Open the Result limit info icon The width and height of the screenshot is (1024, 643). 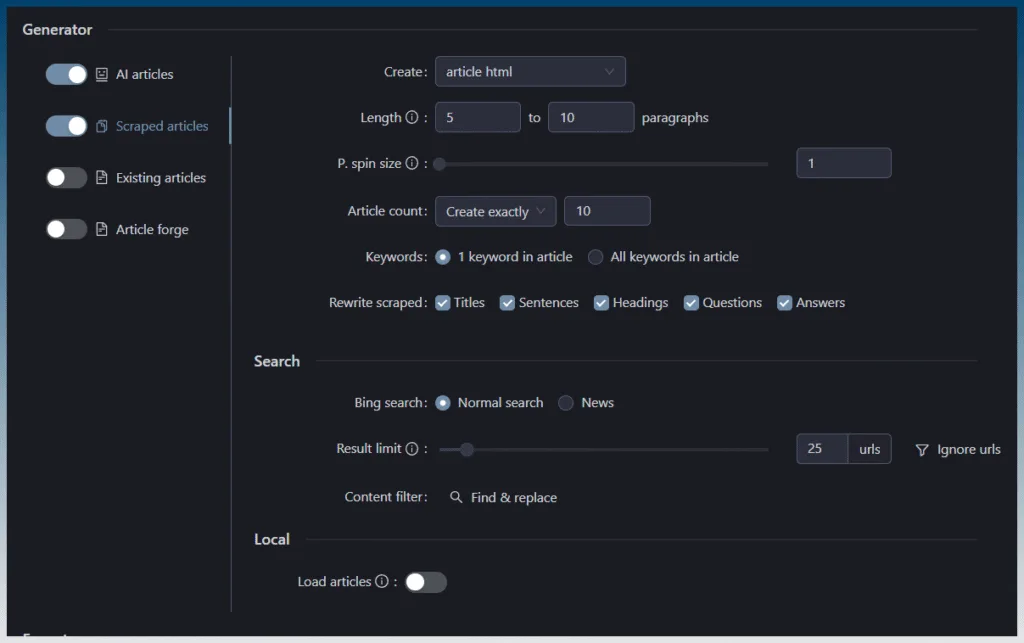click(x=411, y=448)
